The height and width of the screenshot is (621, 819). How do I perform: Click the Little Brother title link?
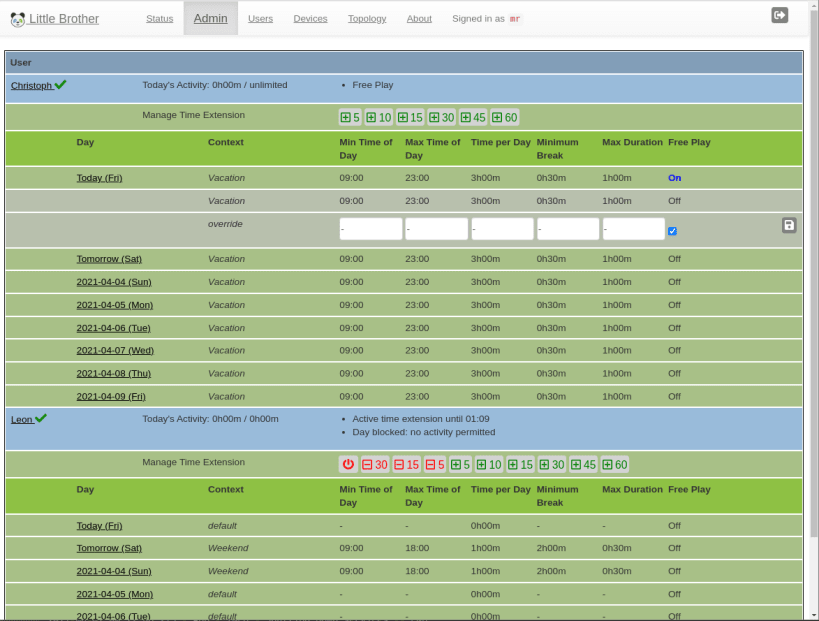click(x=64, y=19)
